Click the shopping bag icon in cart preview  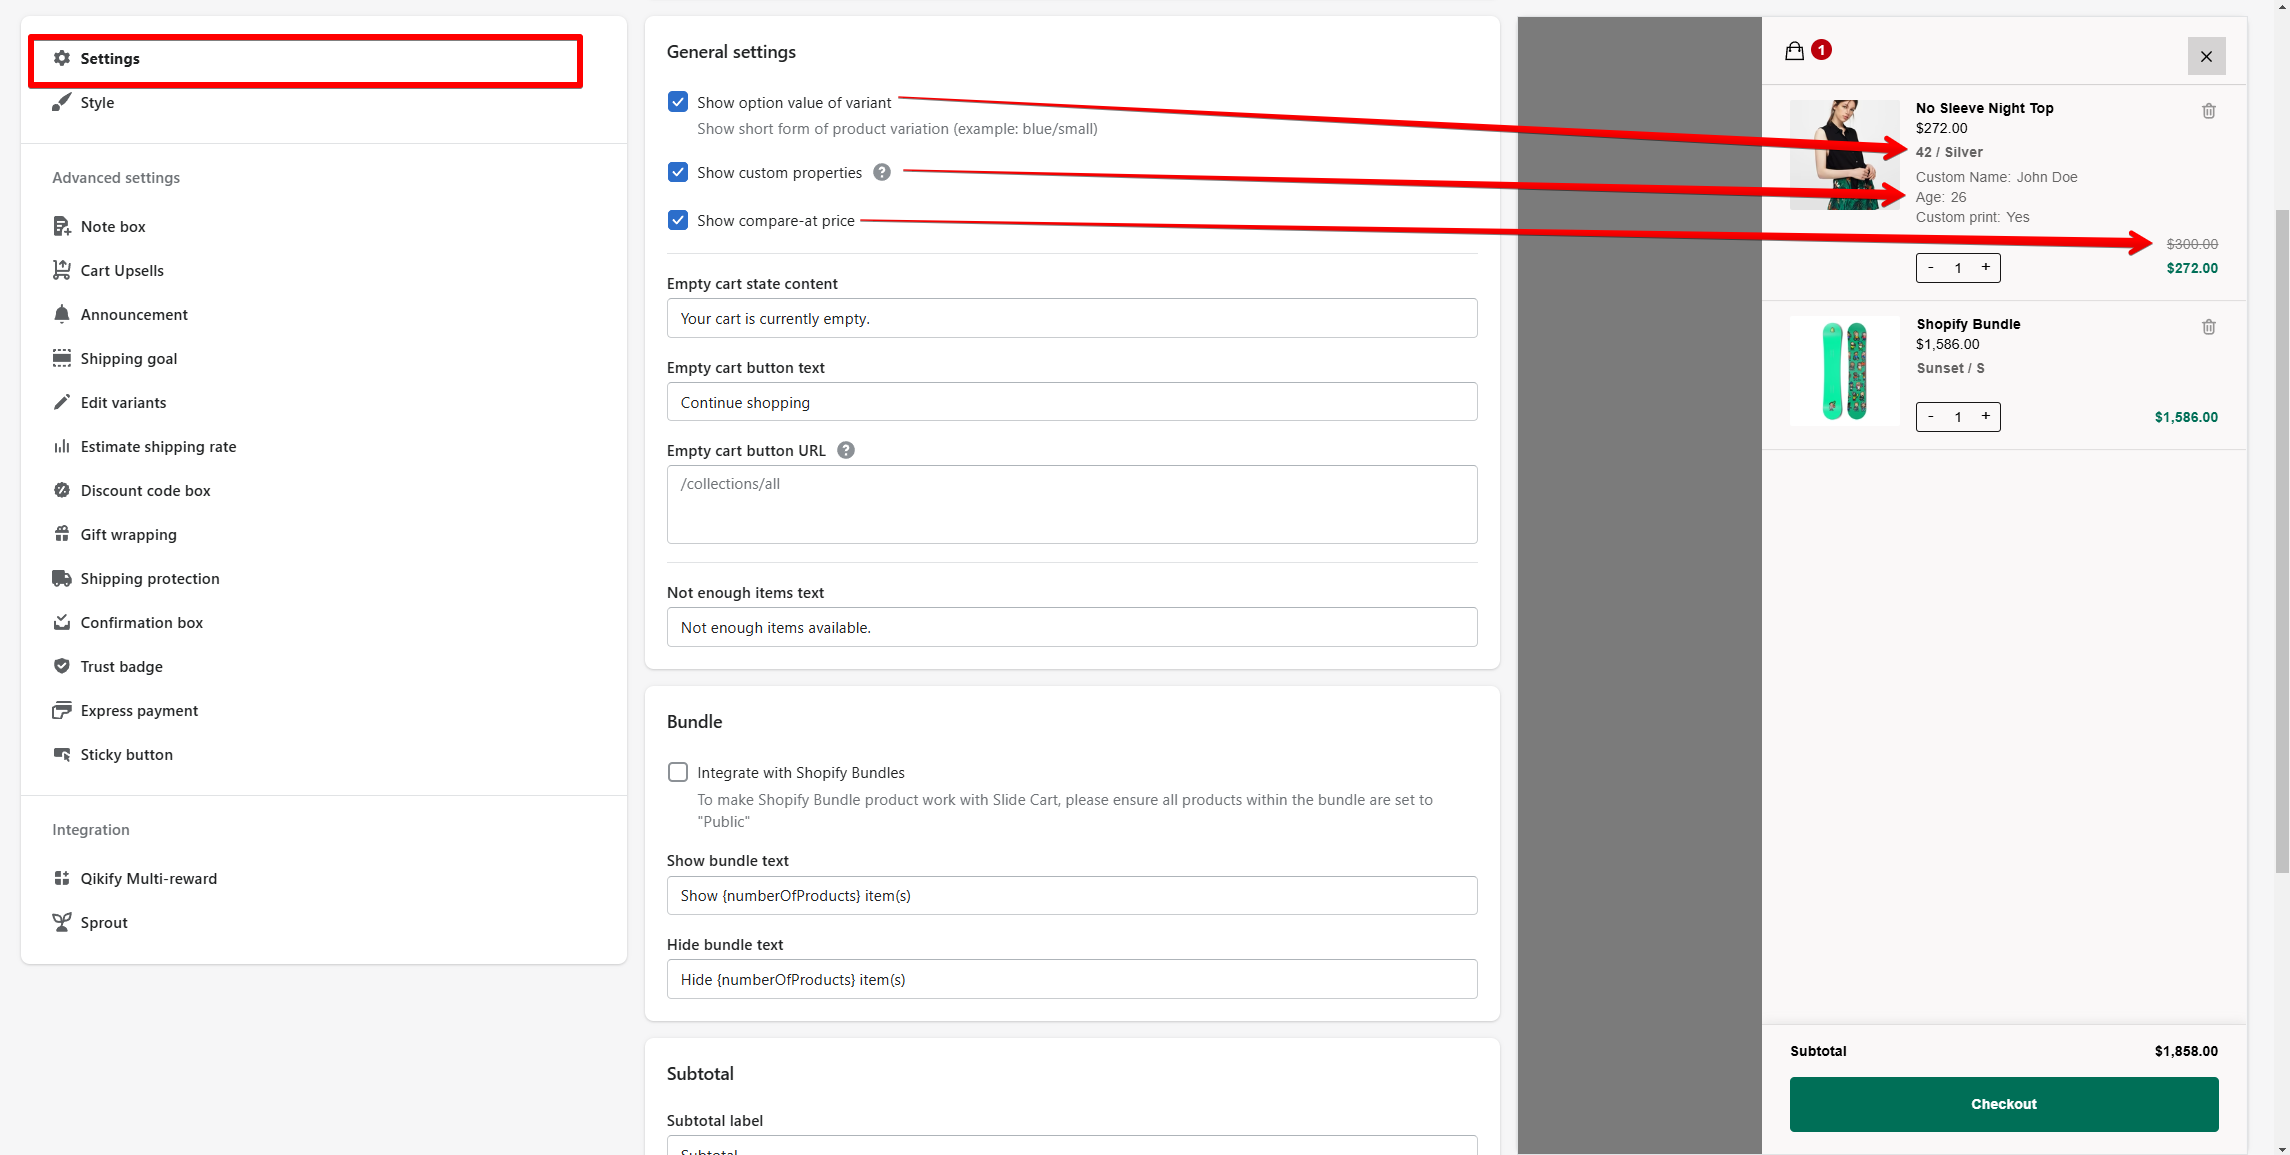1794,50
